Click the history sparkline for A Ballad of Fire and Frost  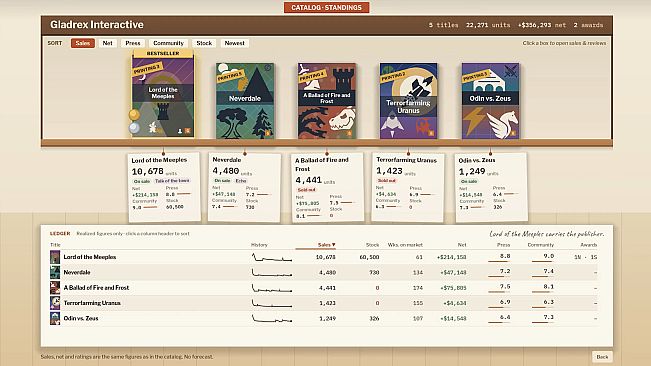point(272,288)
